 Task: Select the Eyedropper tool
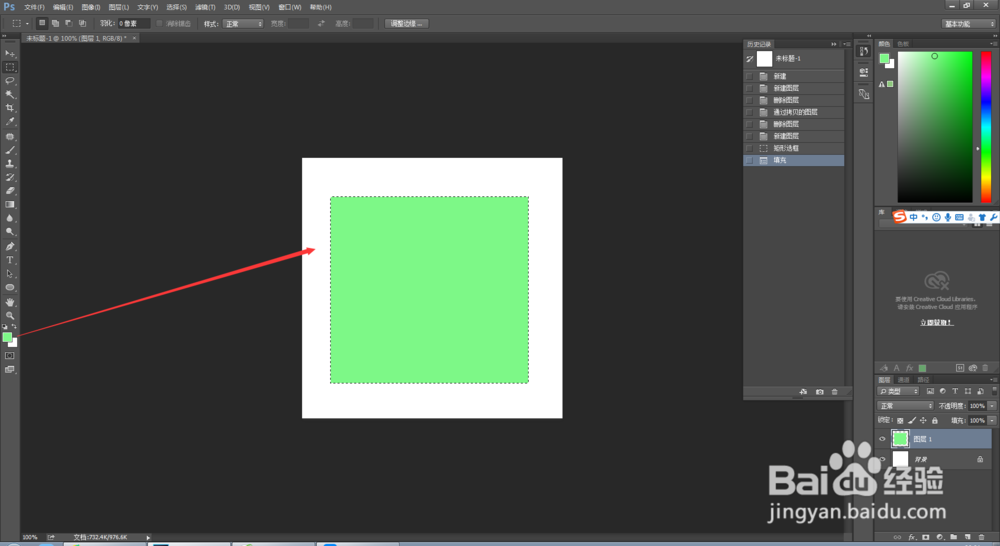(10, 121)
